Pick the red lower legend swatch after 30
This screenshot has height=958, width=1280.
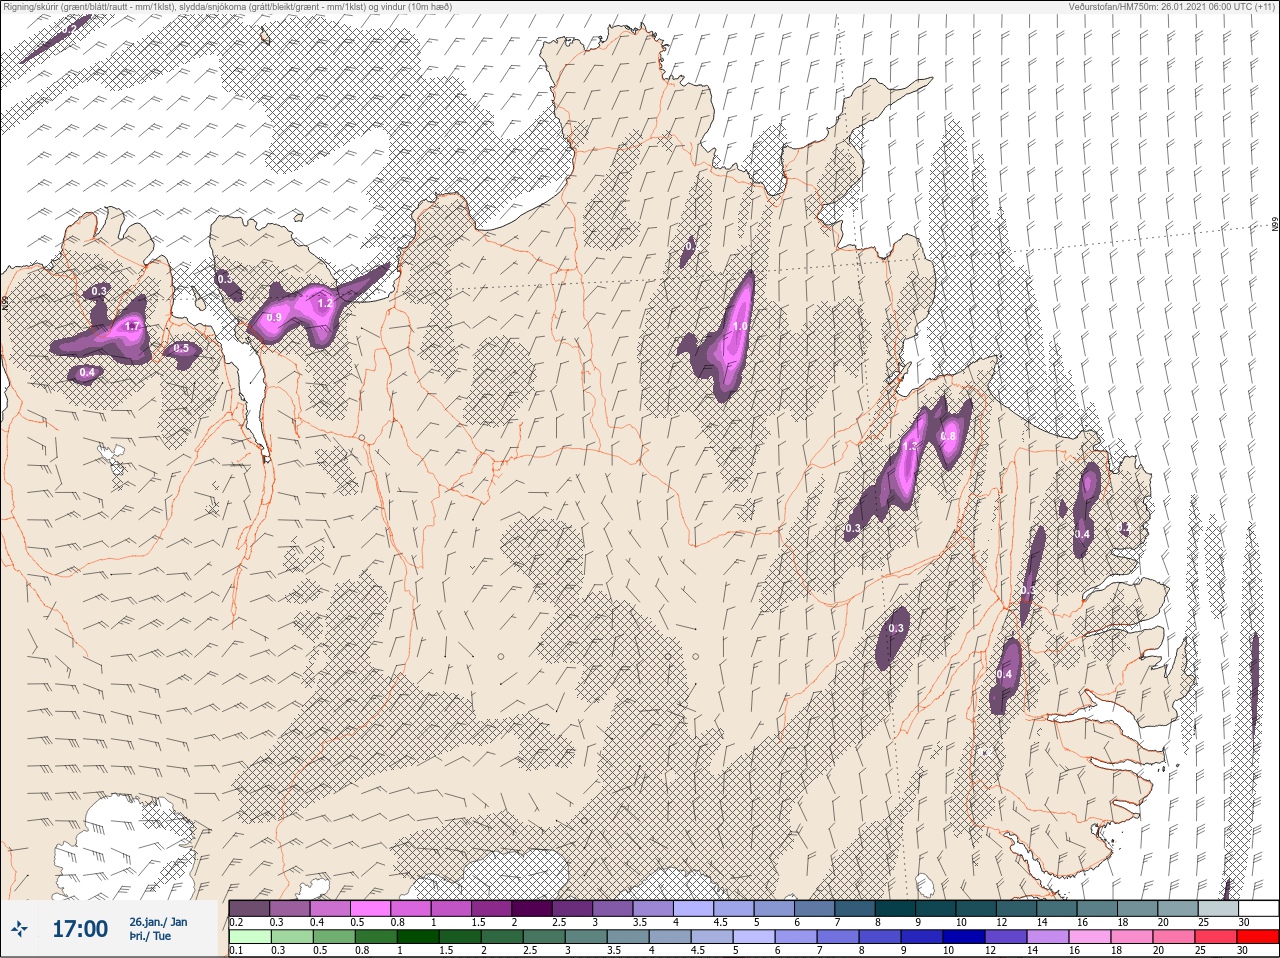click(1258, 937)
